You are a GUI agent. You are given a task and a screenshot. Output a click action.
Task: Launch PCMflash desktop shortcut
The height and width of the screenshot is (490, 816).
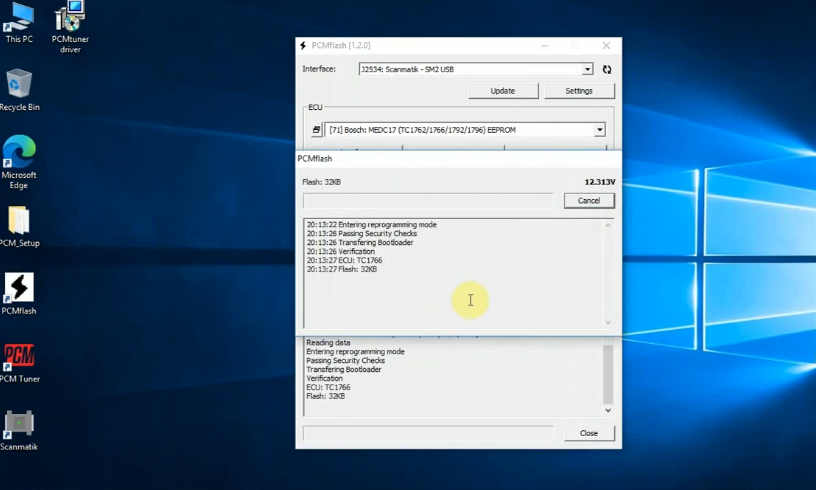[19, 293]
